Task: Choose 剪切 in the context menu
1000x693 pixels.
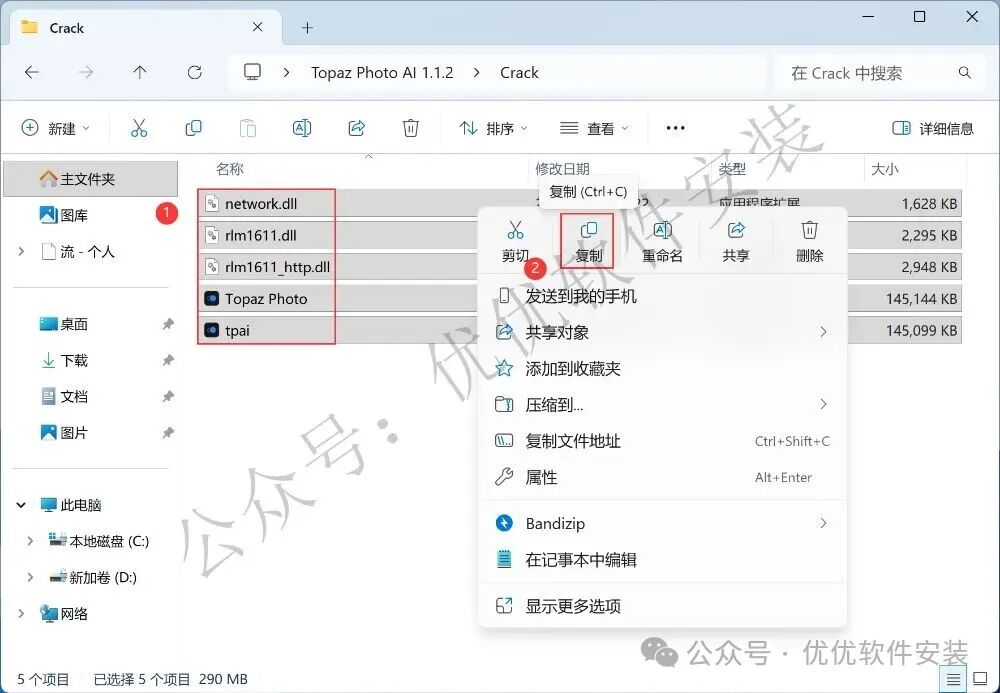Action: pos(515,241)
